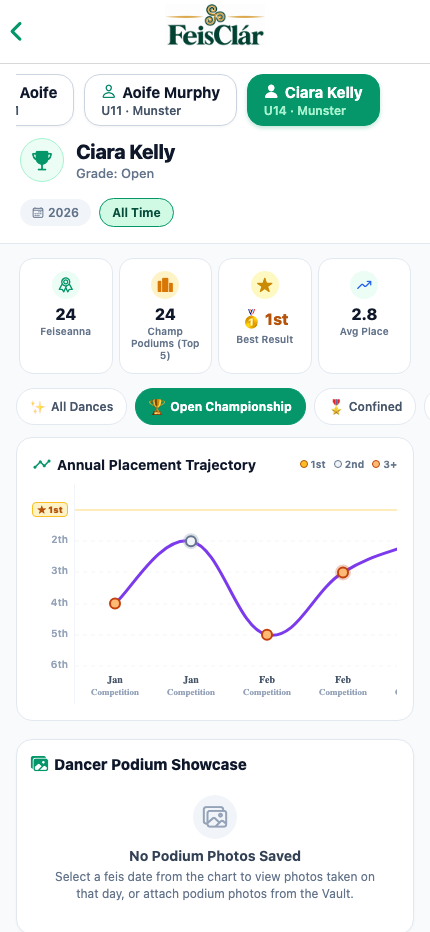Open the Best Result card
The height and width of the screenshot is (932, 430).
coord(265,316)
